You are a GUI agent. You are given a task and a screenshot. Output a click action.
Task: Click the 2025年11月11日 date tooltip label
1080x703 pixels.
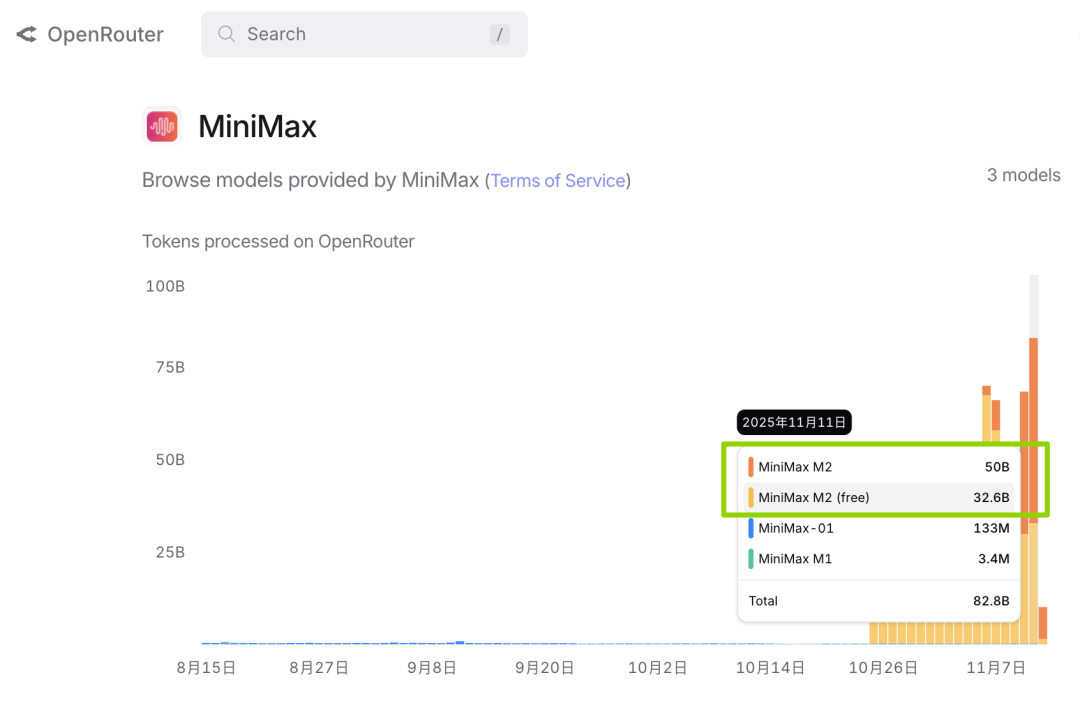(x=794, y=423)
